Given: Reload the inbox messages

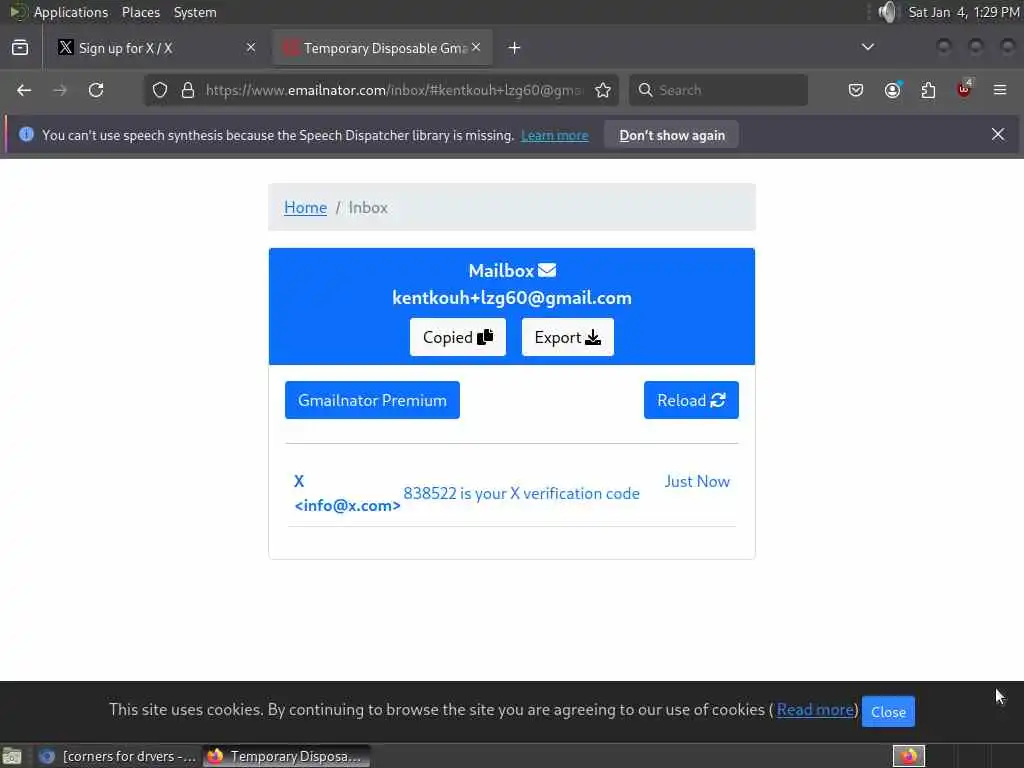Looking at the screenshot, I should 691,400.
